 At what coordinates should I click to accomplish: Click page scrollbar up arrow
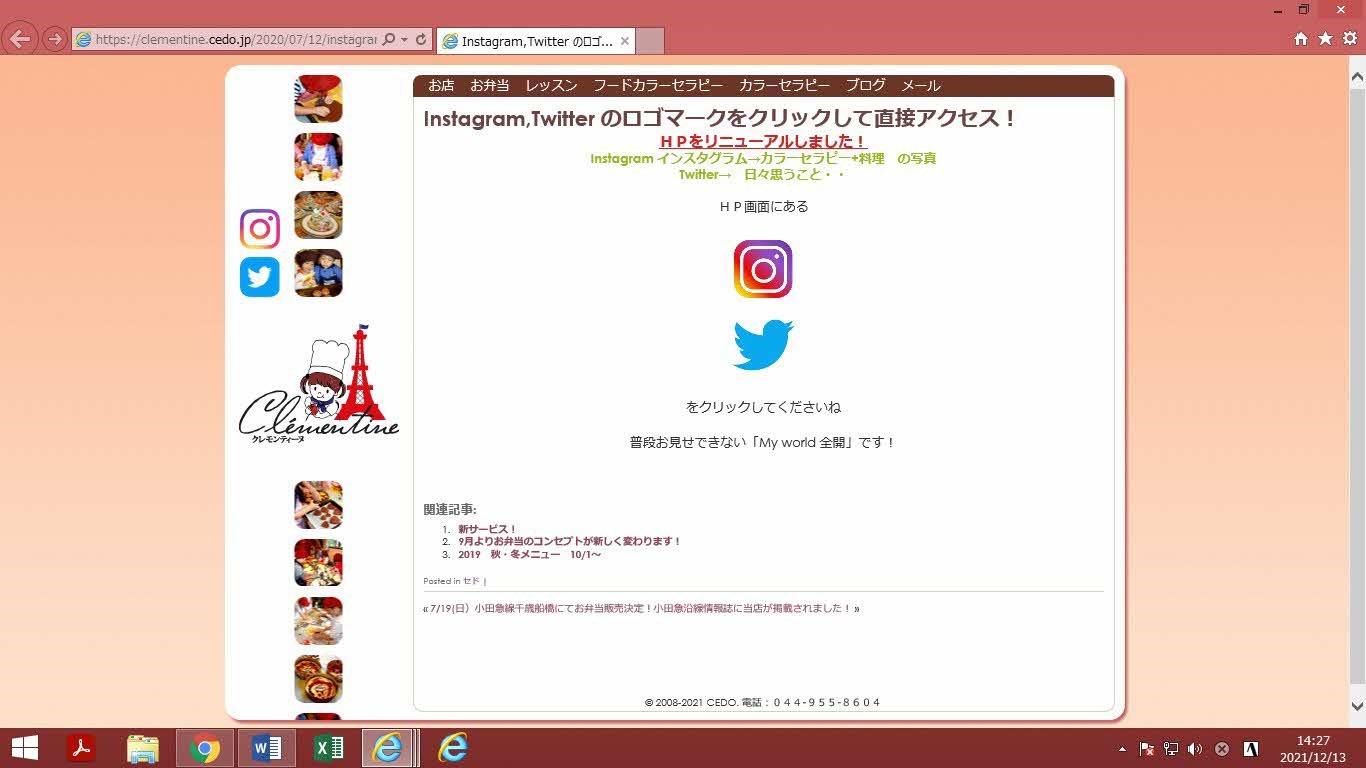(x=1357, y=76)
